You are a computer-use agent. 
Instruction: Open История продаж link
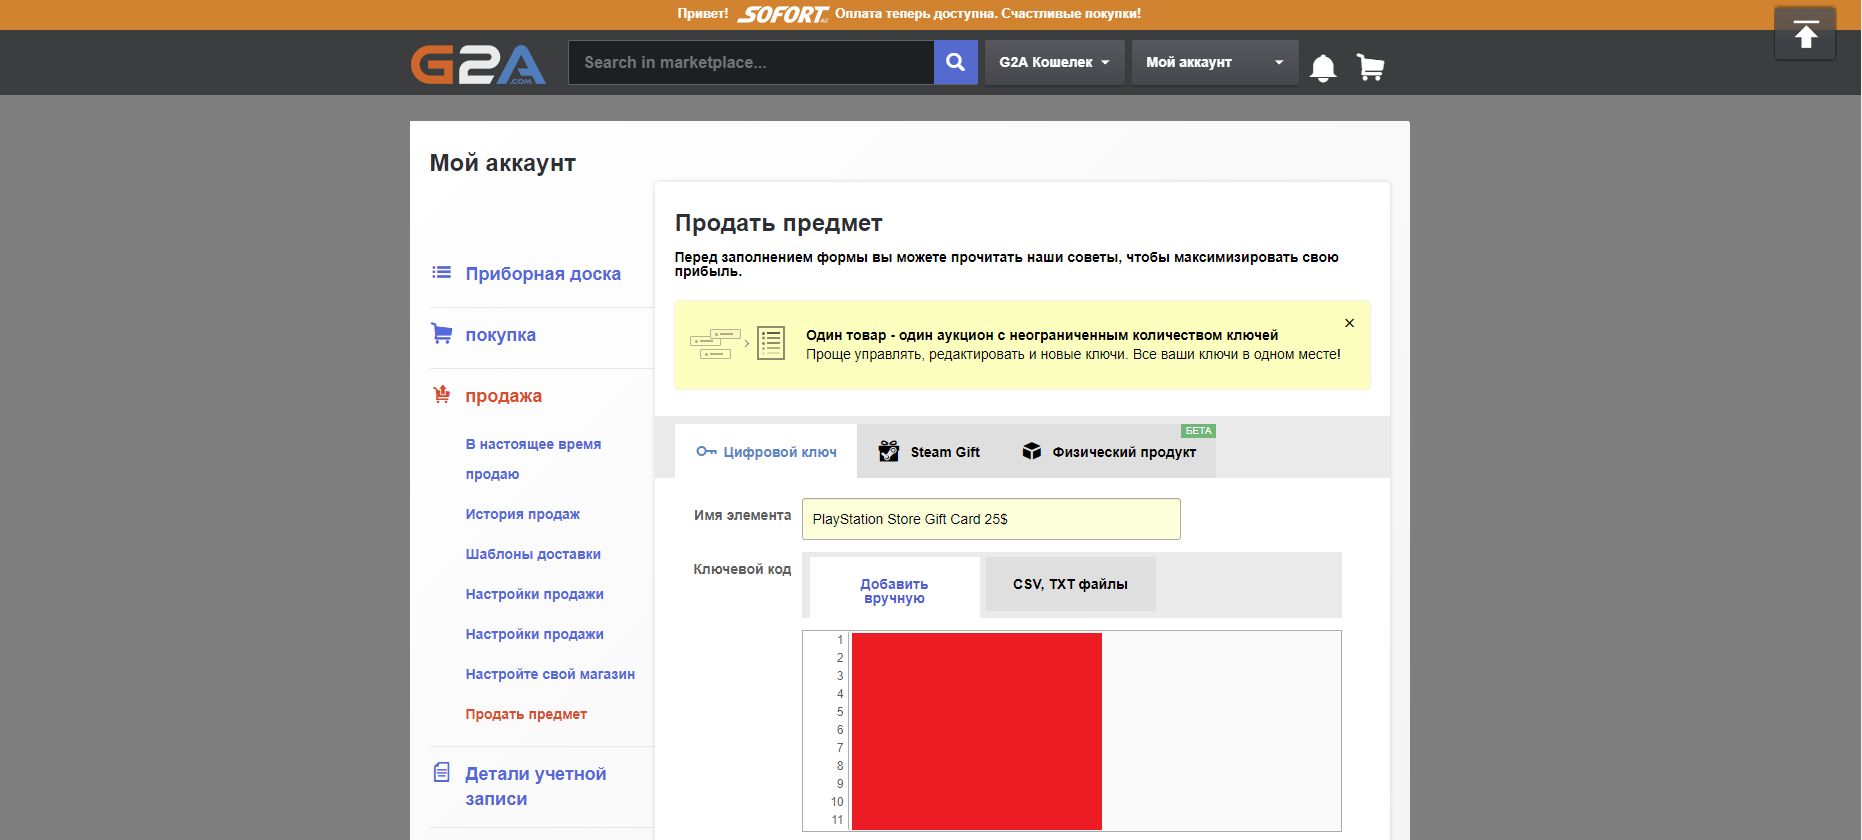(522, 514)
